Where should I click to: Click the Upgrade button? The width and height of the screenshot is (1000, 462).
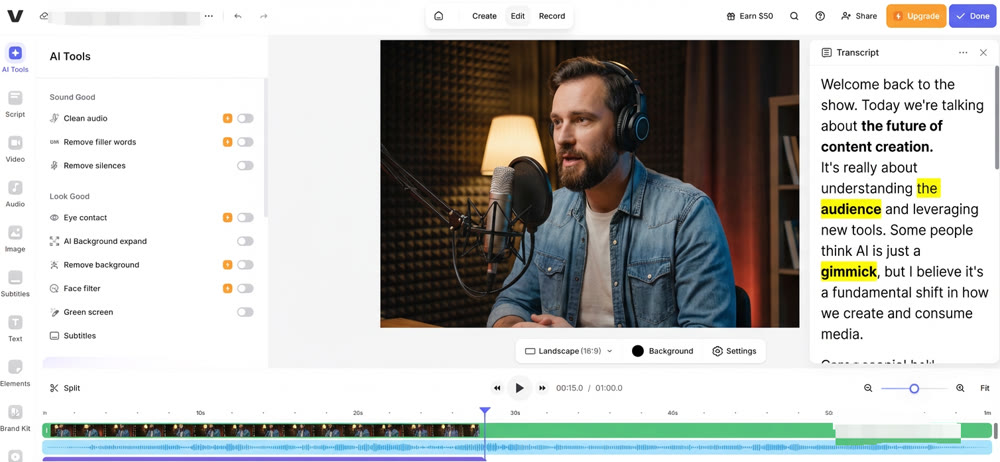916,16
